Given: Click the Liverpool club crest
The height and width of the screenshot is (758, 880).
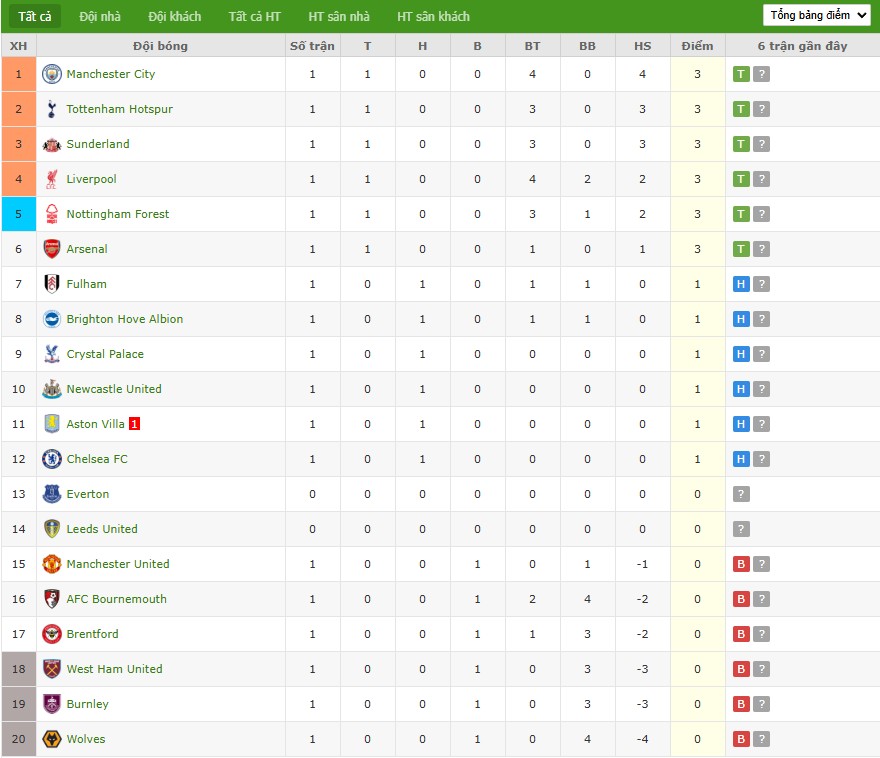Looking at the screenshot, I should tap(51, 179).
